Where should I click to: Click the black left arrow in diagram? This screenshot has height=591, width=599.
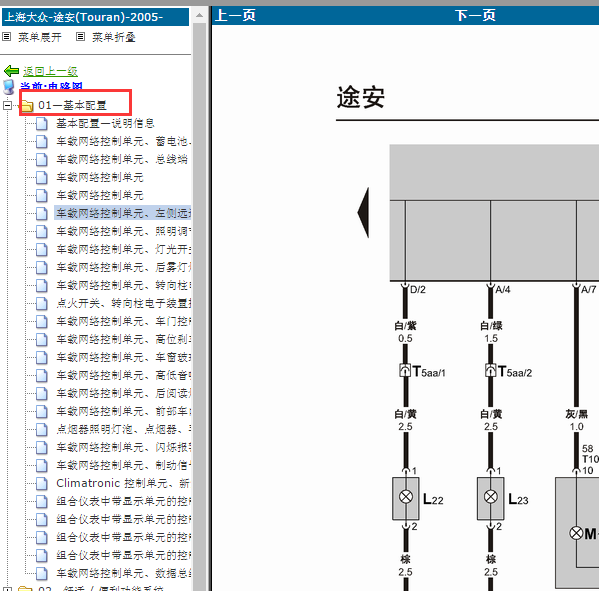[x=363, y=212]
